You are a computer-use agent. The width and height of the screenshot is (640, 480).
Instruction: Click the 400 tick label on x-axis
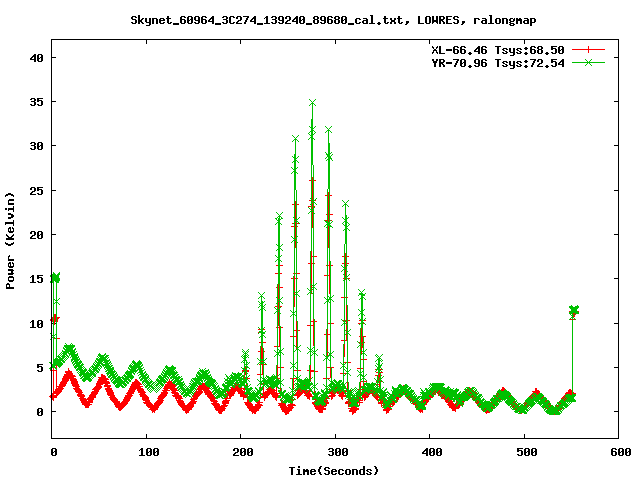pyautogui.click(x=429, y=452)
